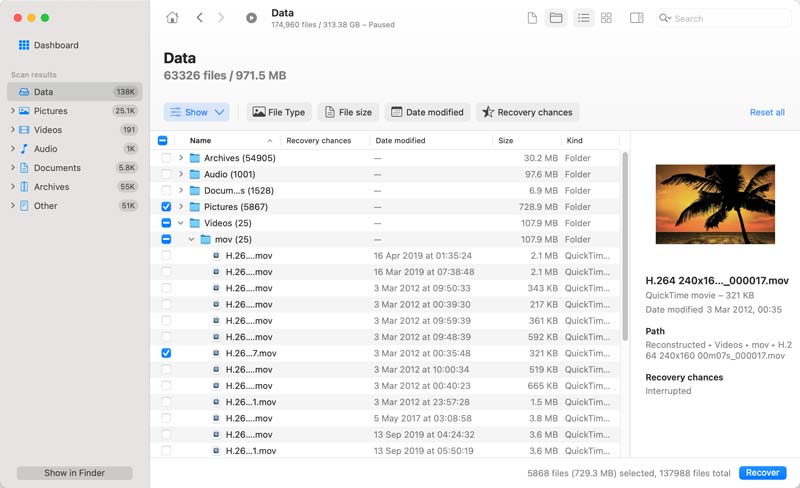This screenshot has width=800, height=488.
Task: Click the Recover button
Action: (762, 473)
